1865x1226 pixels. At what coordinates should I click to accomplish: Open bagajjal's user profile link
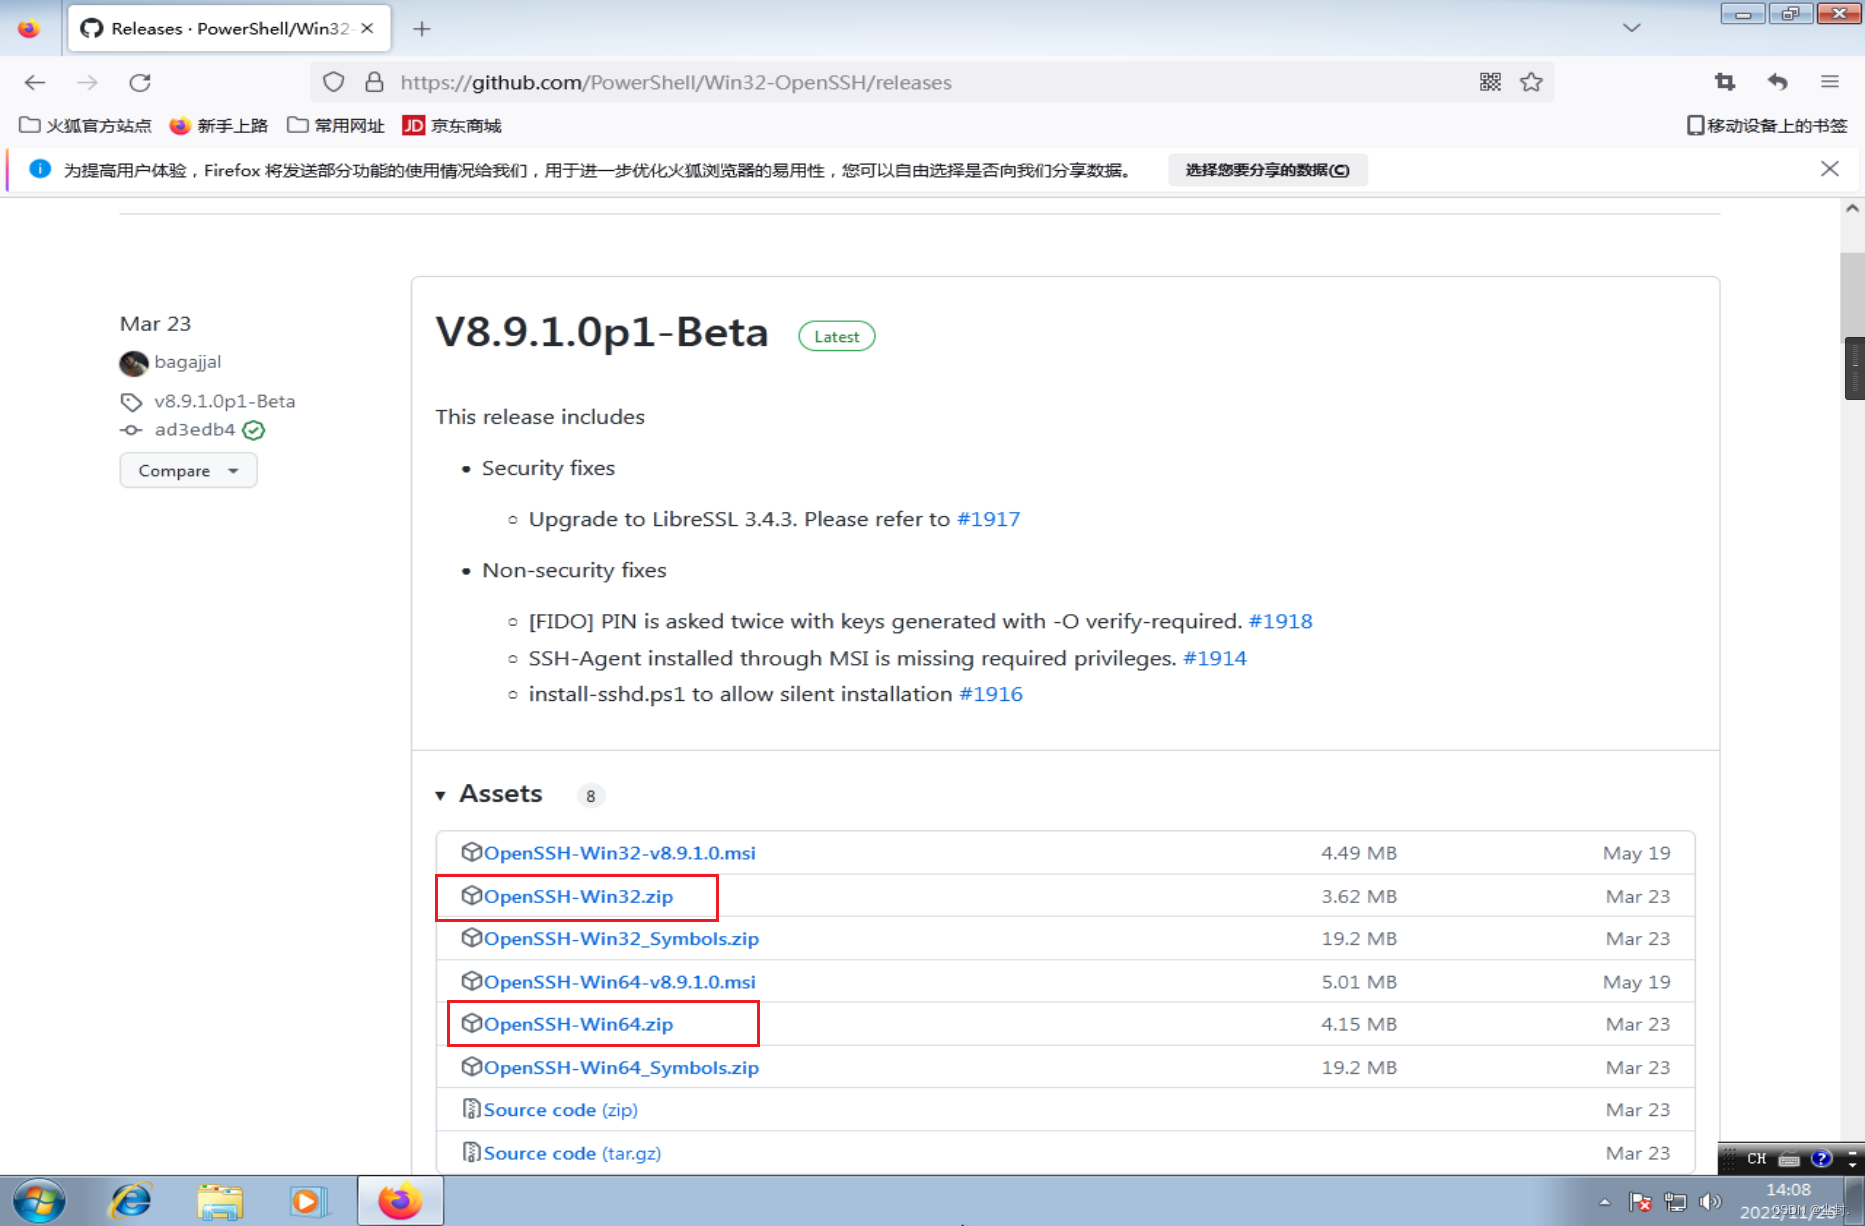pos(188,362)
